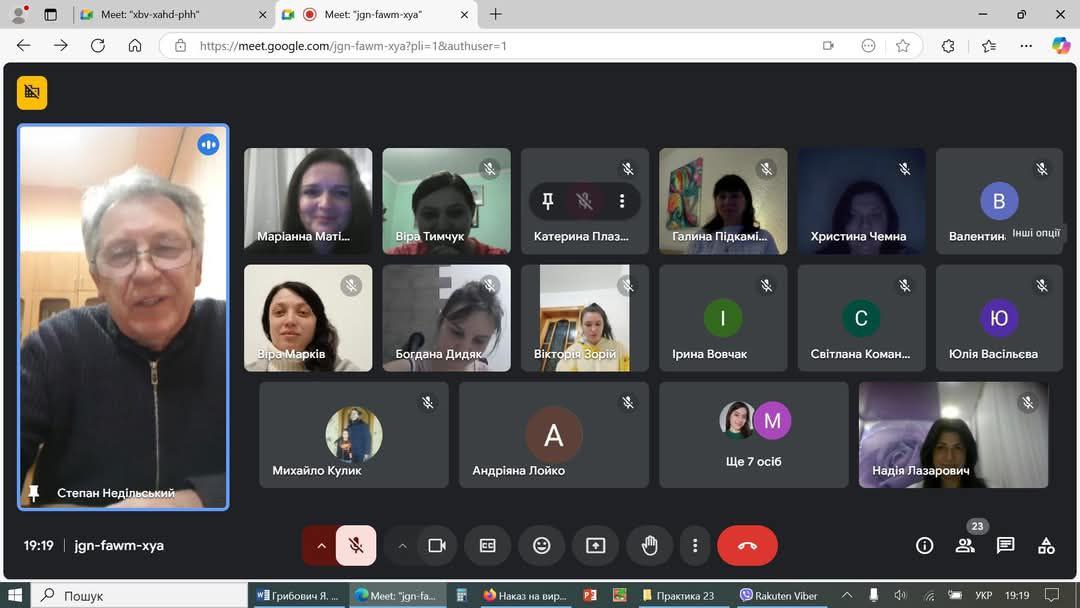Expand audio settings chevron beside microphone
Viewport: 1080px width, 608px height.
point(321,545)
